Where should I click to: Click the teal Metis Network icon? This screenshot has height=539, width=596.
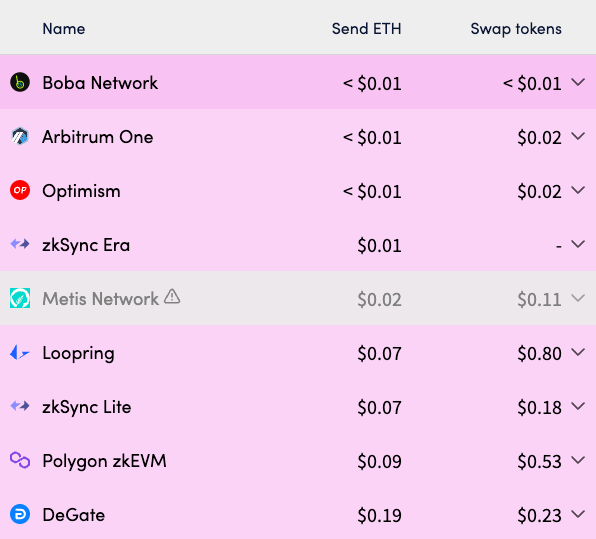[20, 298]
